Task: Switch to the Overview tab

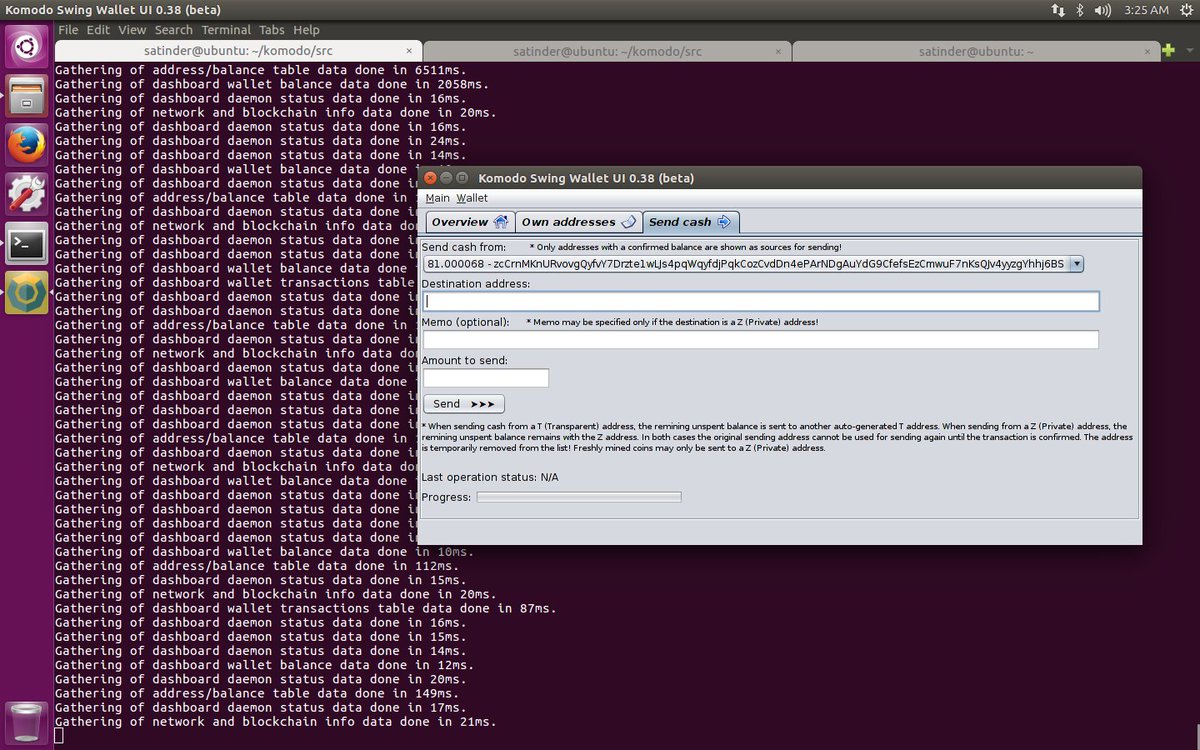Action: click(470, 222)
